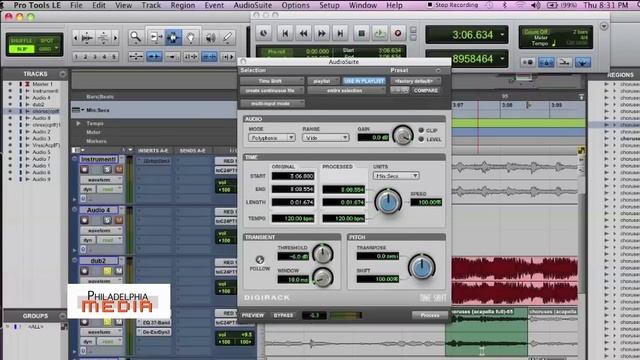This screenshot has width=640, height=360.
Task: Select the Selector tool
Action: 173,38
